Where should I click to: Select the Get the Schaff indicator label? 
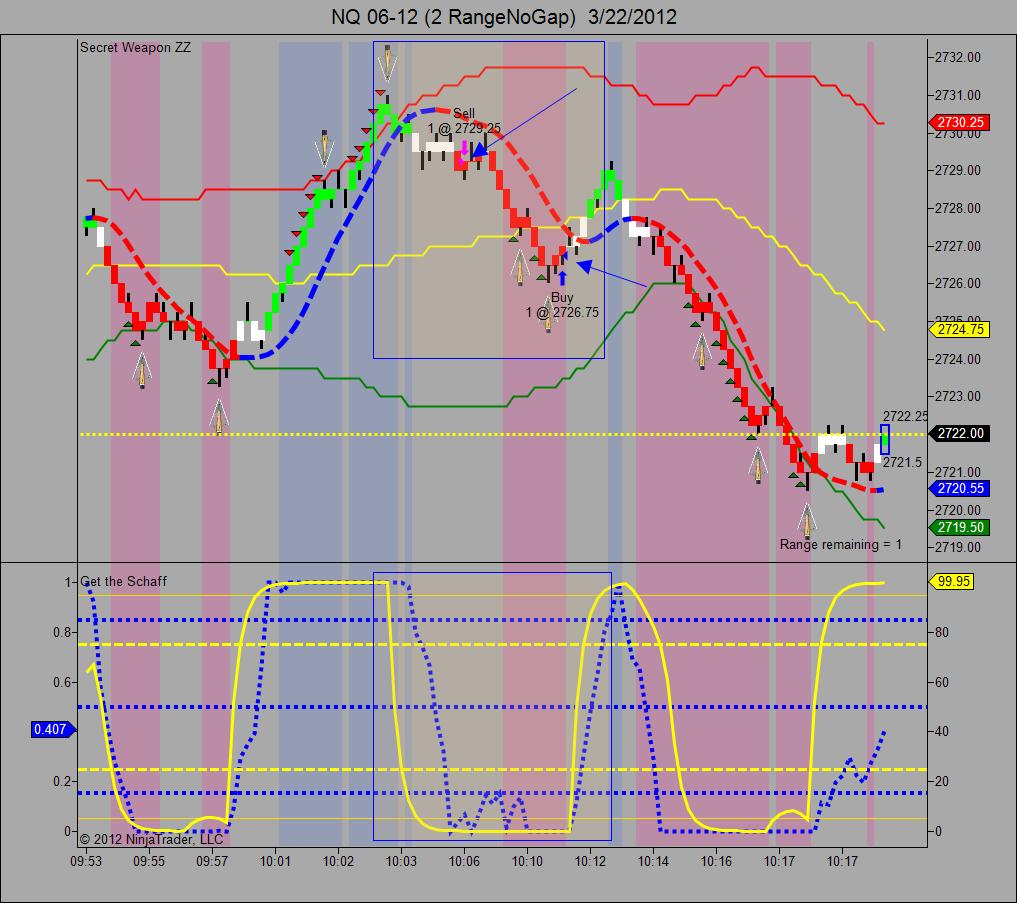(x=123, y=581)
